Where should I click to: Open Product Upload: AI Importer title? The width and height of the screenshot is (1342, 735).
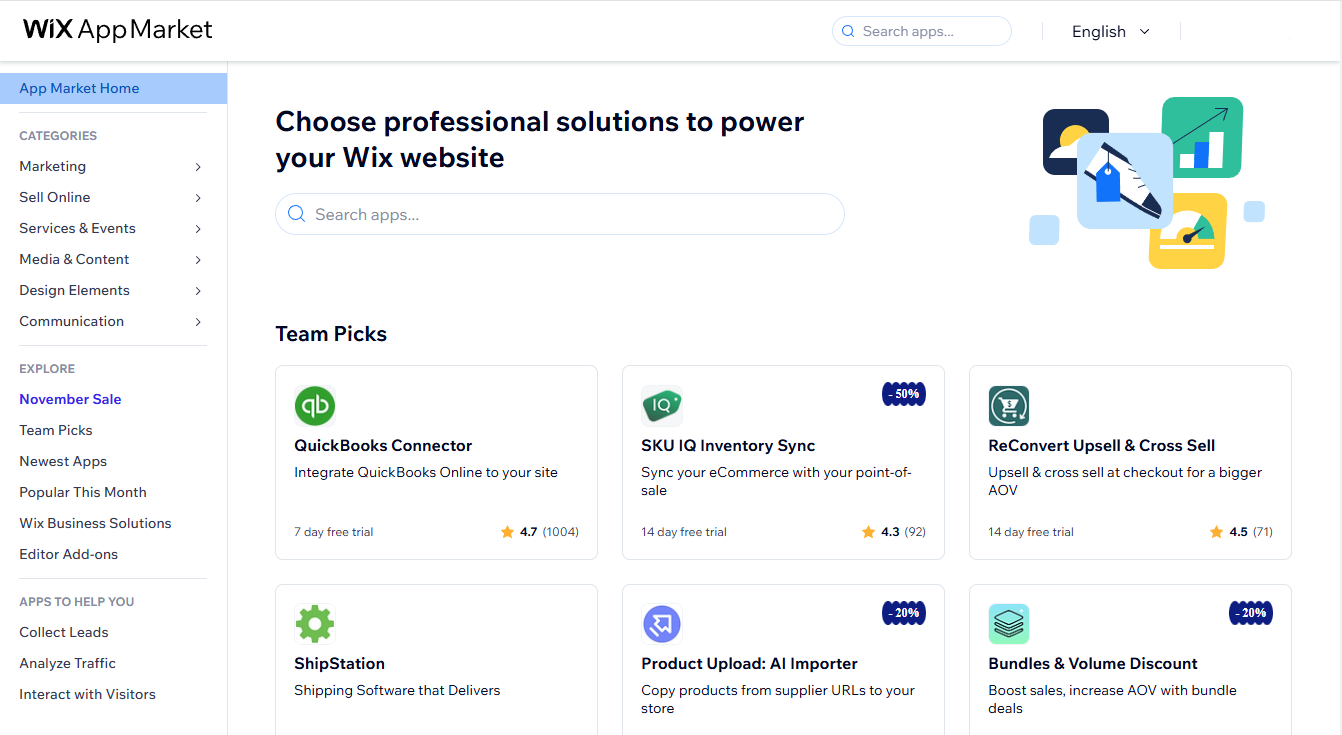click(x=749, y=664)
